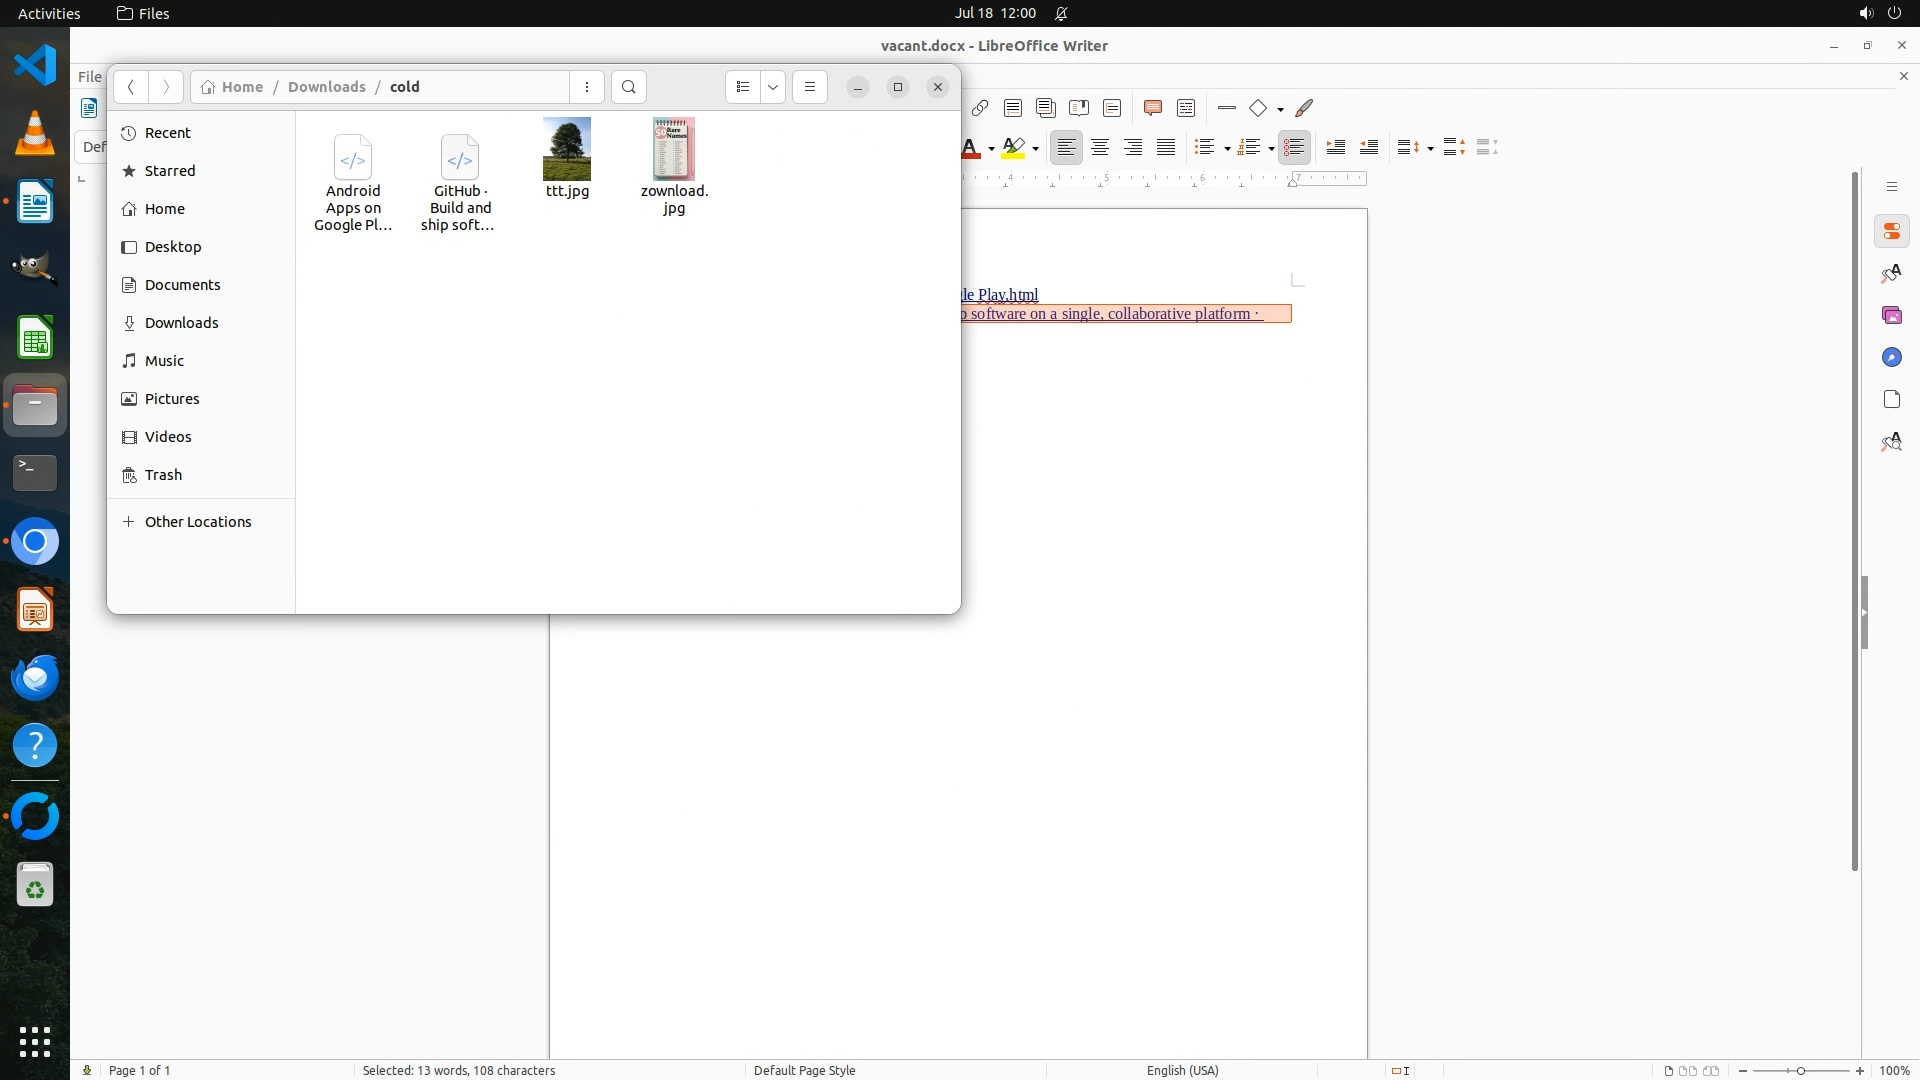Click the Downloads breadcrumb in the path bar
The width and height of the screenshot is (1920, 1080).
(326, 87)
